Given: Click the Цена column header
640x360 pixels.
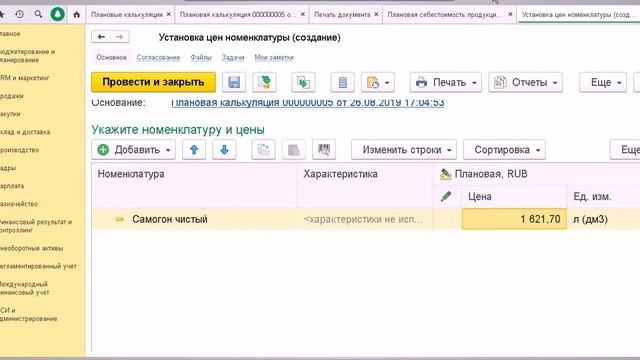Looking at the screenshot, I should click(x=514, y=197).
